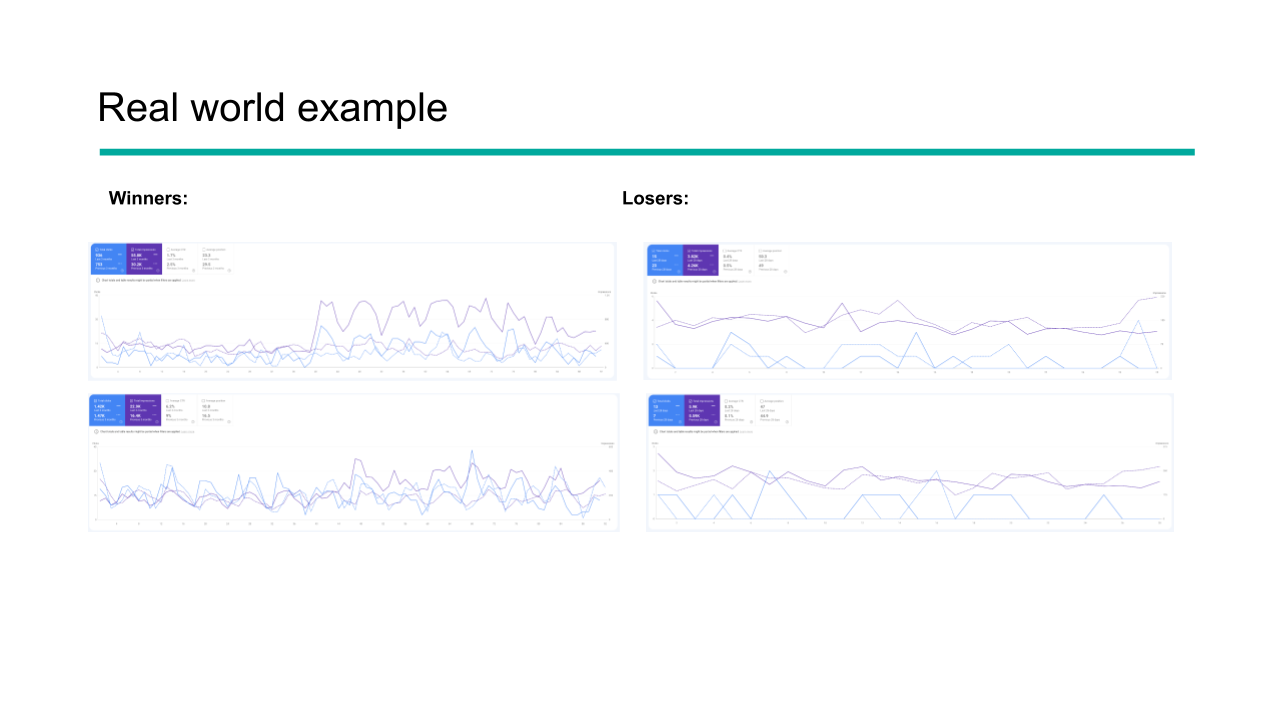1280x720 pixels.
Task: Click the "Losers:" heading text
Action: tap(655, 198)
